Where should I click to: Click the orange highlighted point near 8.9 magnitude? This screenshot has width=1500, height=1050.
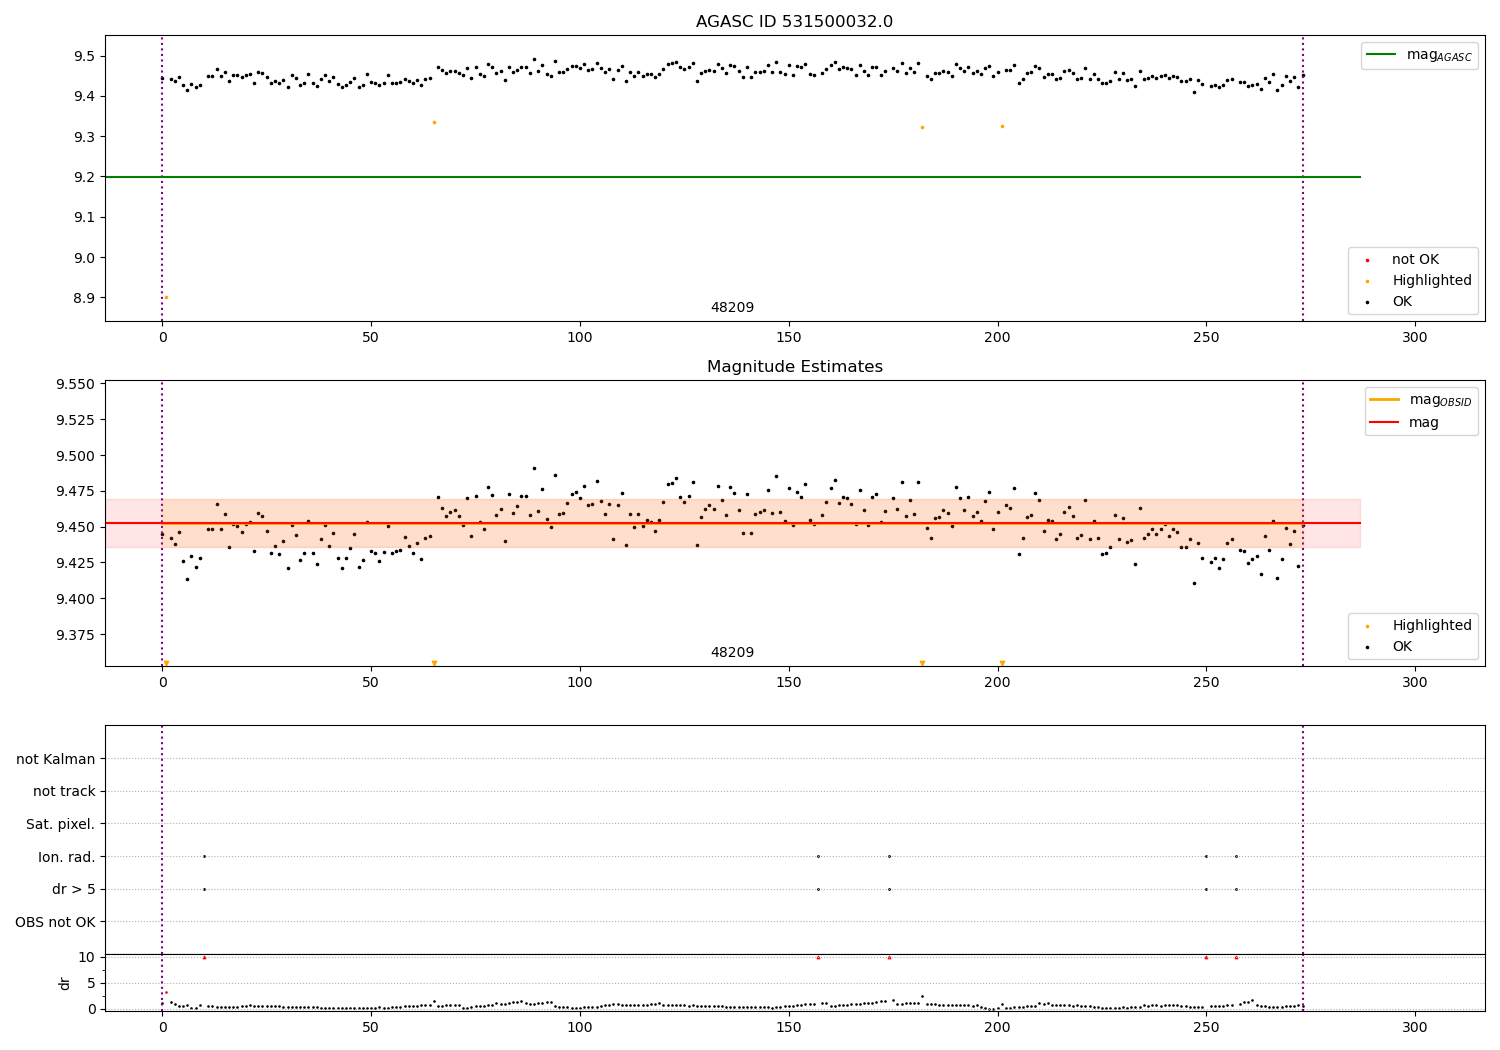tap(166, 297)
